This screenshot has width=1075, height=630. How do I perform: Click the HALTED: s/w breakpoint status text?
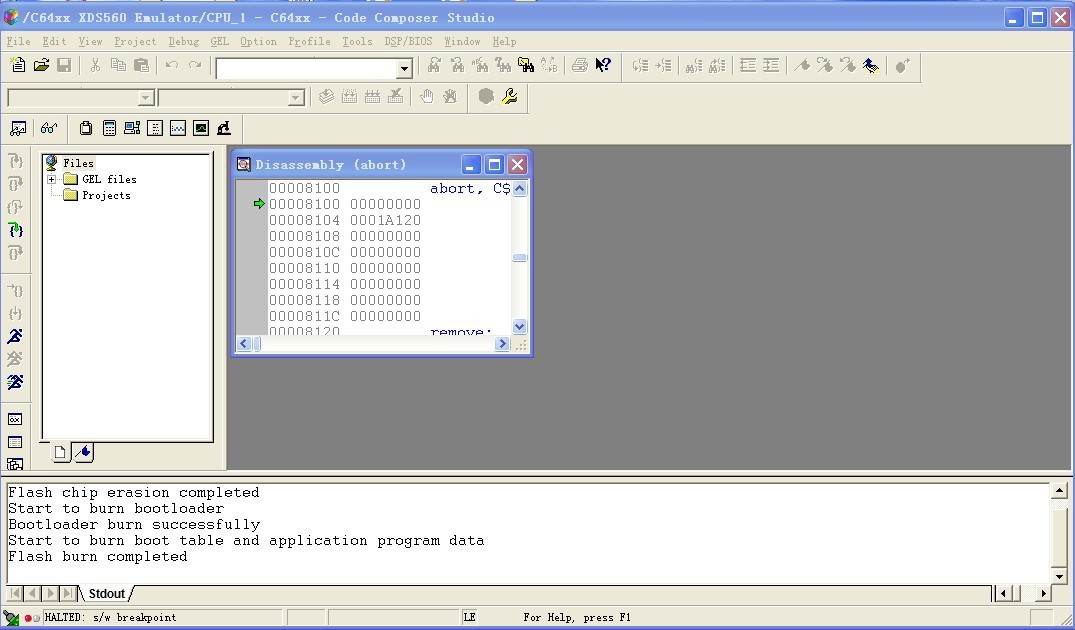pos(110,618)
